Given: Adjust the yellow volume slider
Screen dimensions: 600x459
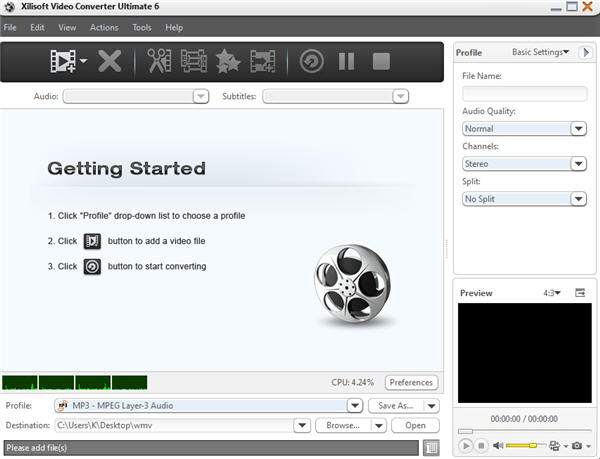Looking at the screenshot, I should click(526, 445).
